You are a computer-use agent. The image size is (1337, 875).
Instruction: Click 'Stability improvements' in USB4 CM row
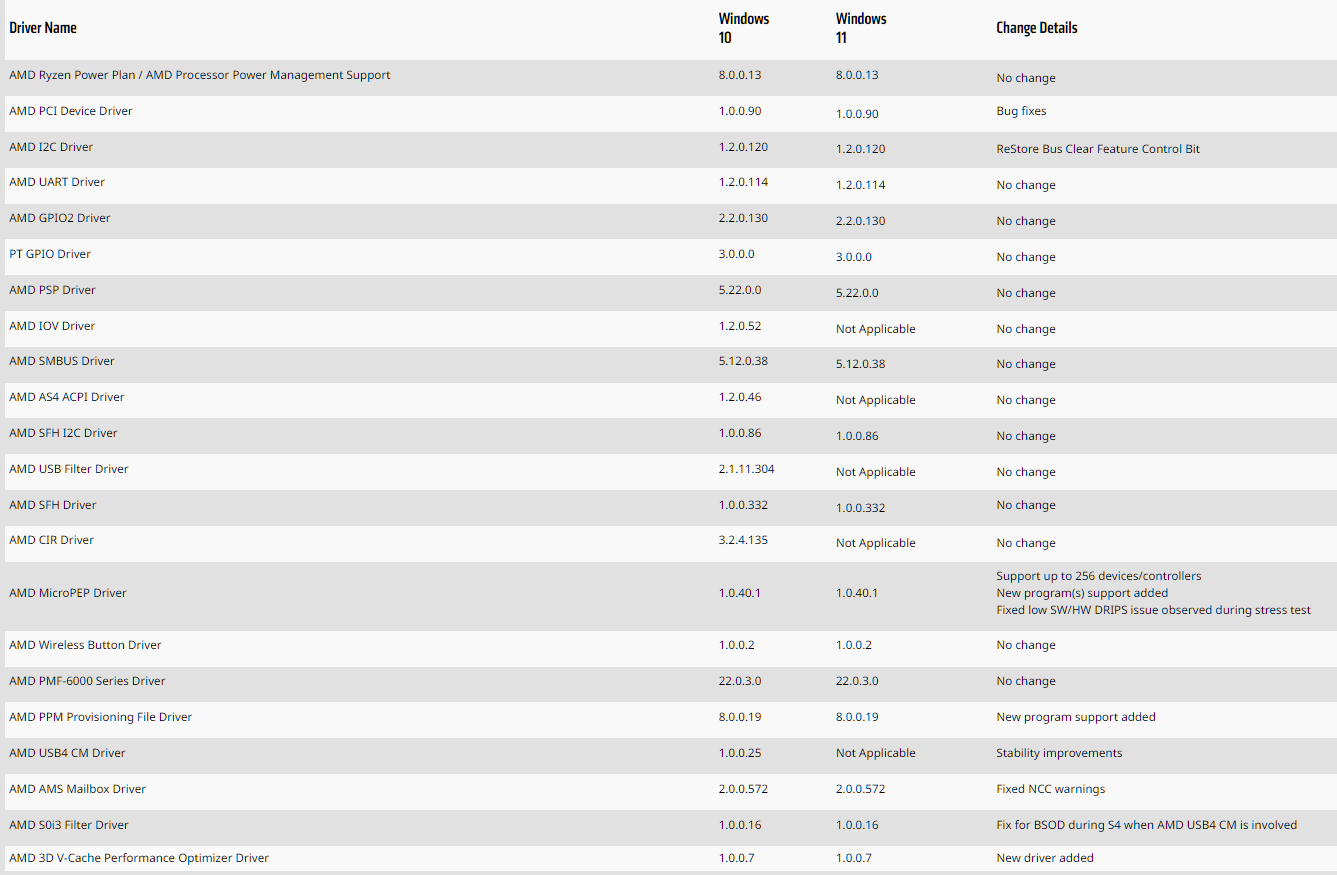pyautogui.click(x=1059, y=753)
